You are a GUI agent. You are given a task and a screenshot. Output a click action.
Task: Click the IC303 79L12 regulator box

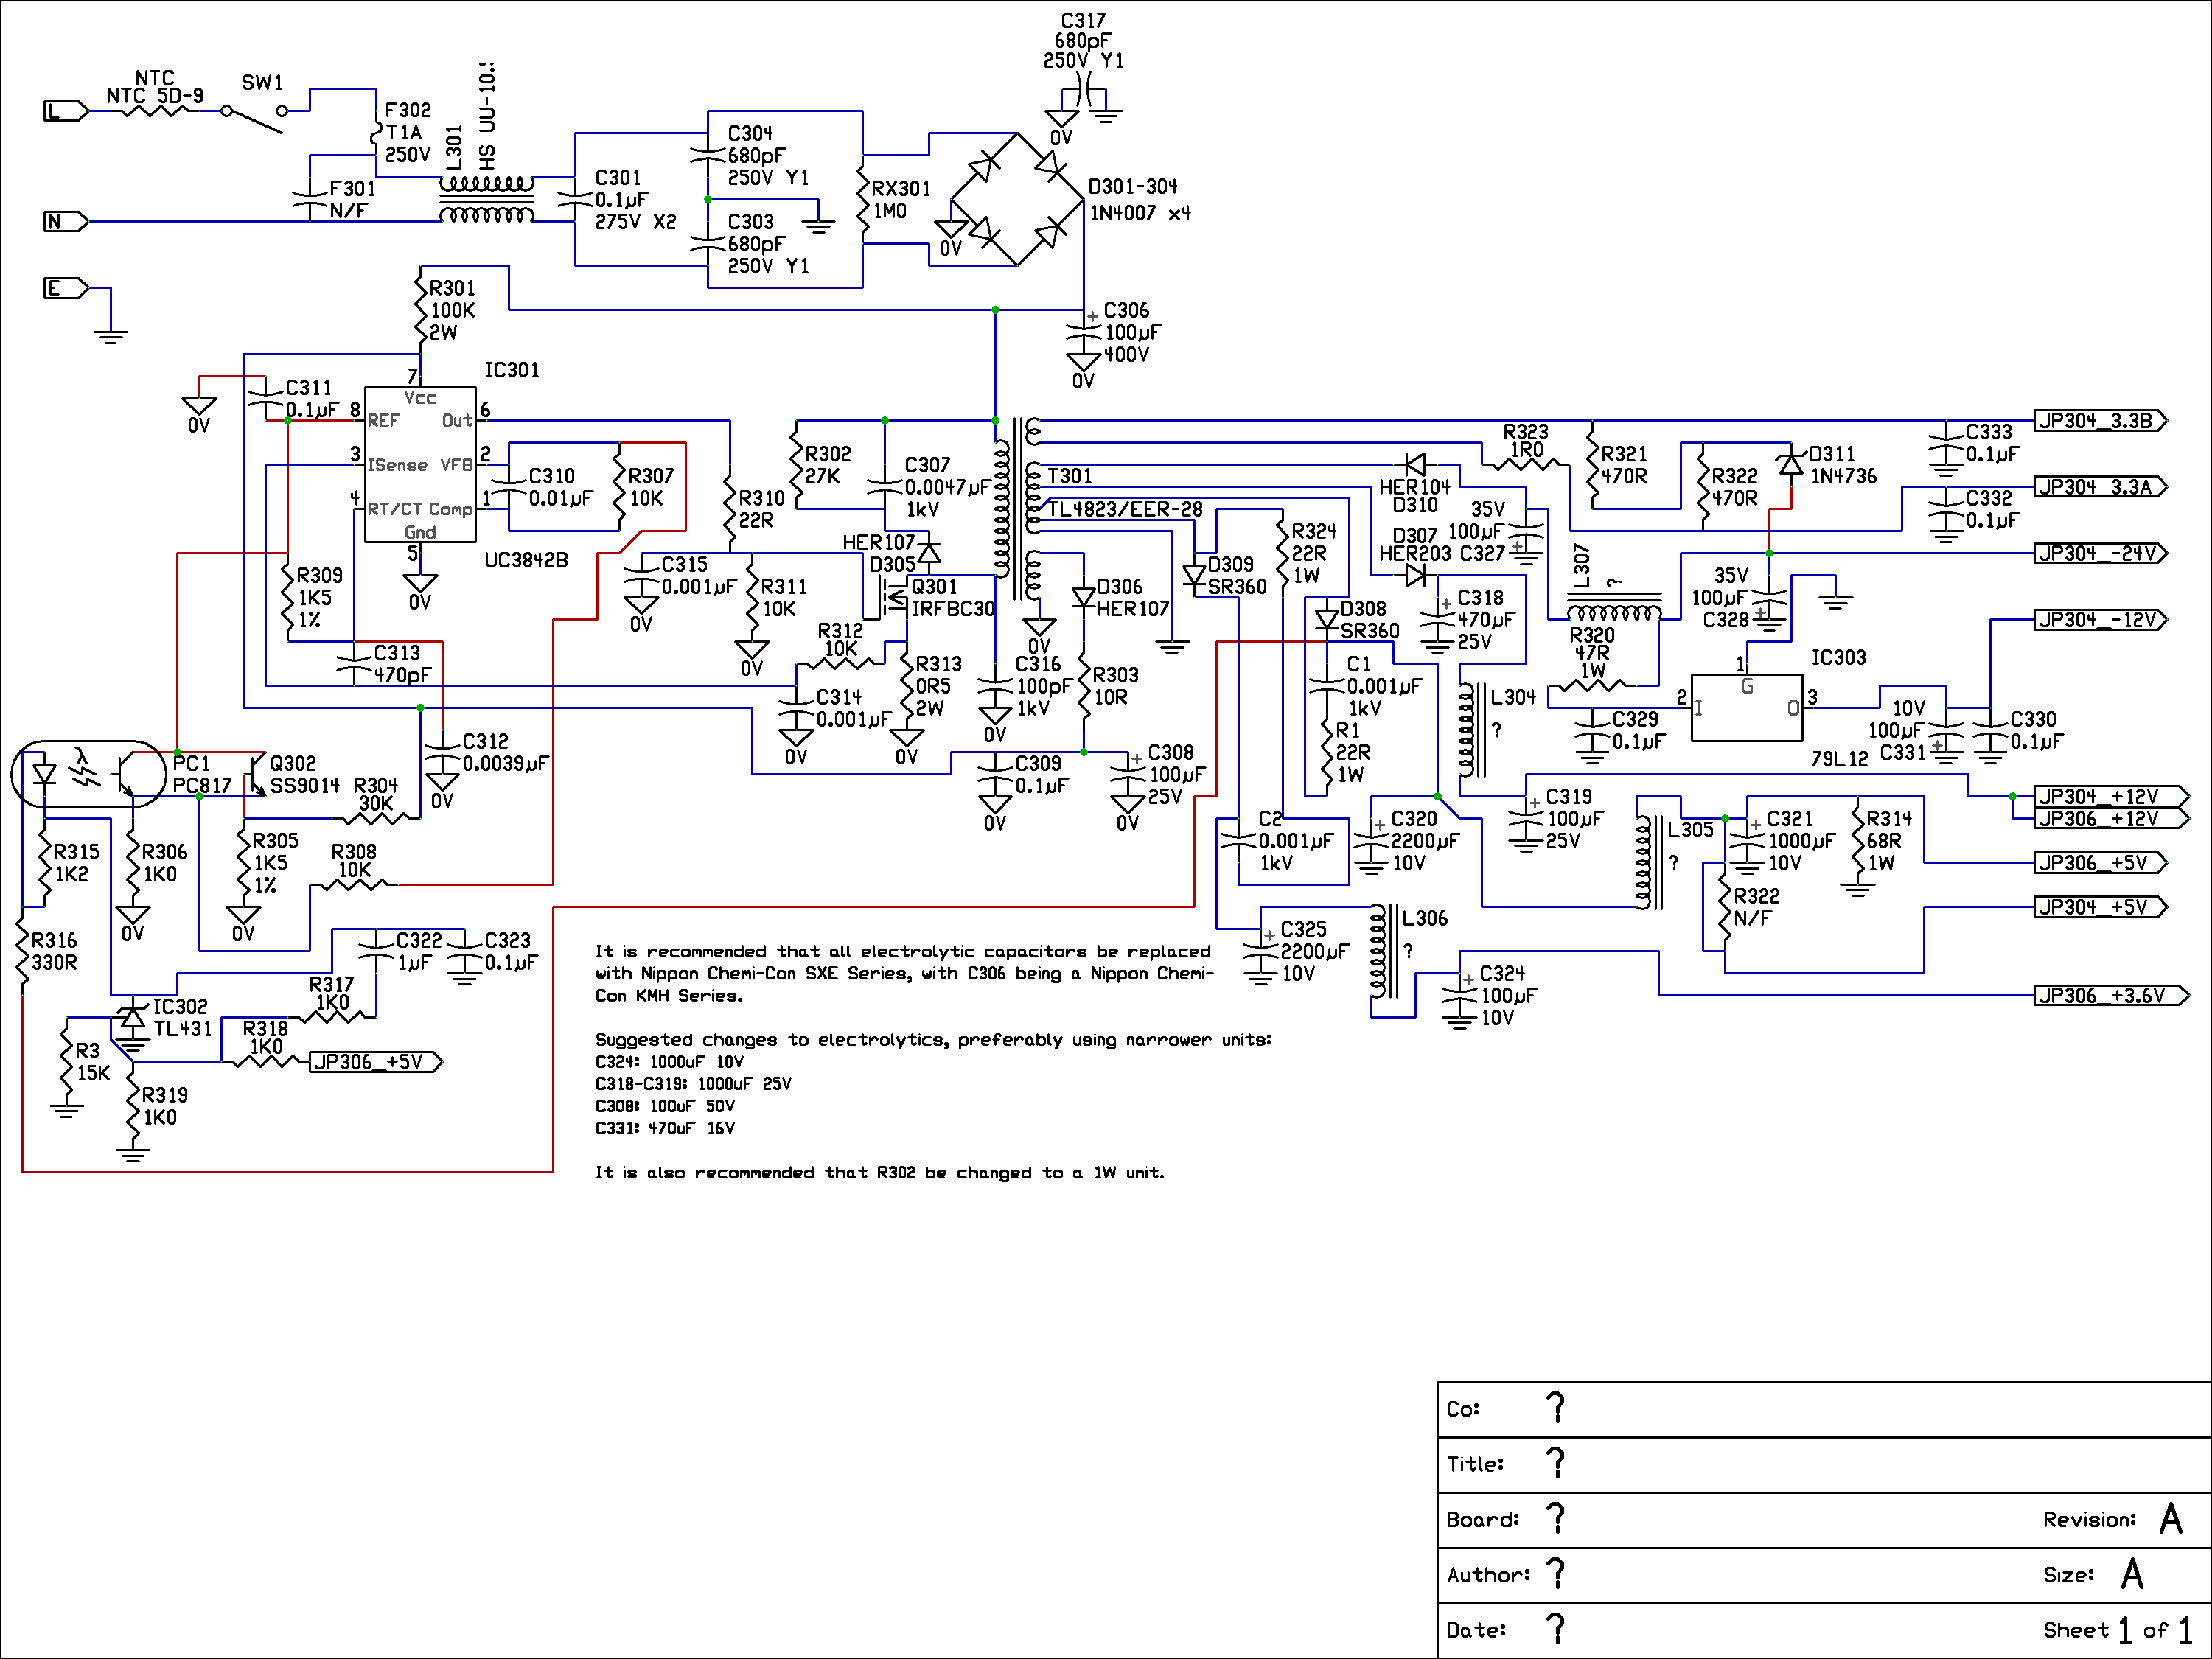[1746, 708]
